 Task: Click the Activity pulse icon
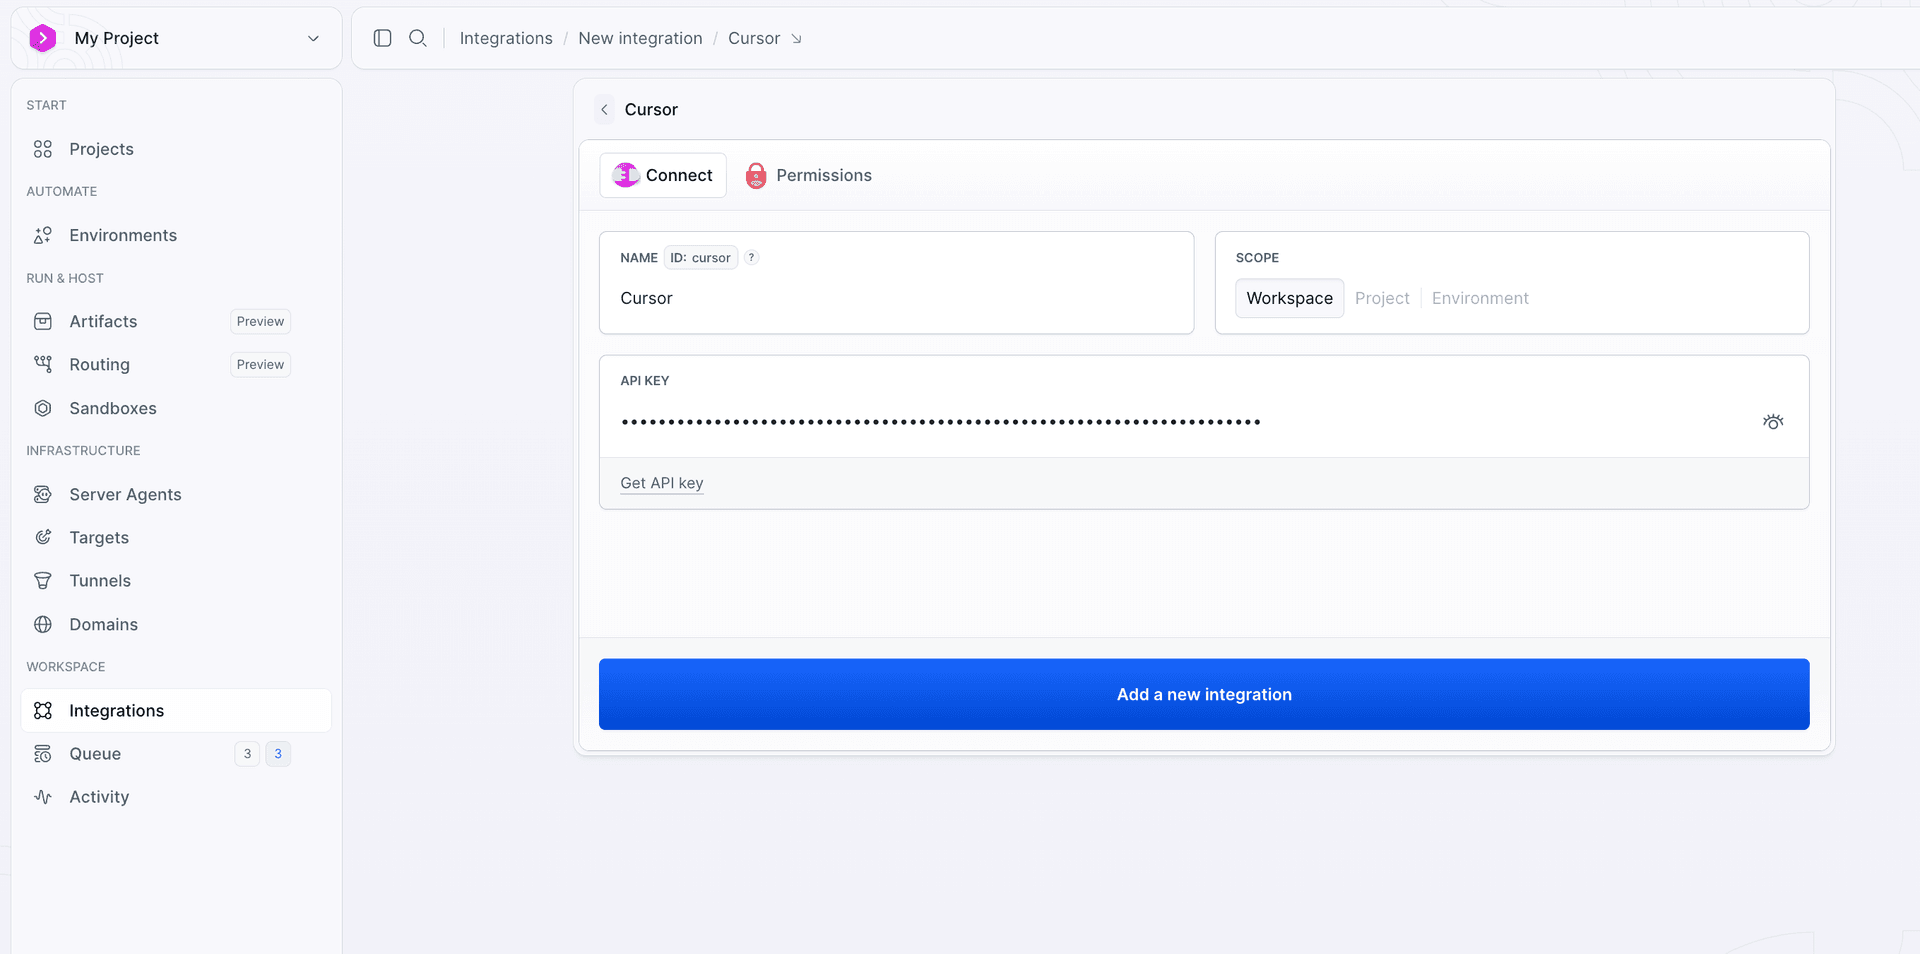coord(43,797)
